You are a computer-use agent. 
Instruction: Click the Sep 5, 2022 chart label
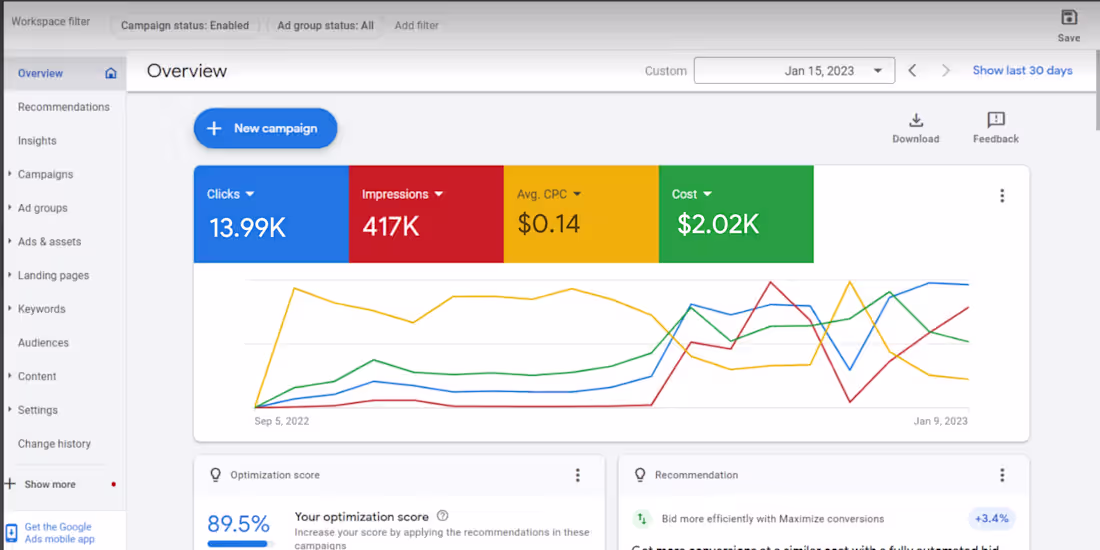pos(281,421)
